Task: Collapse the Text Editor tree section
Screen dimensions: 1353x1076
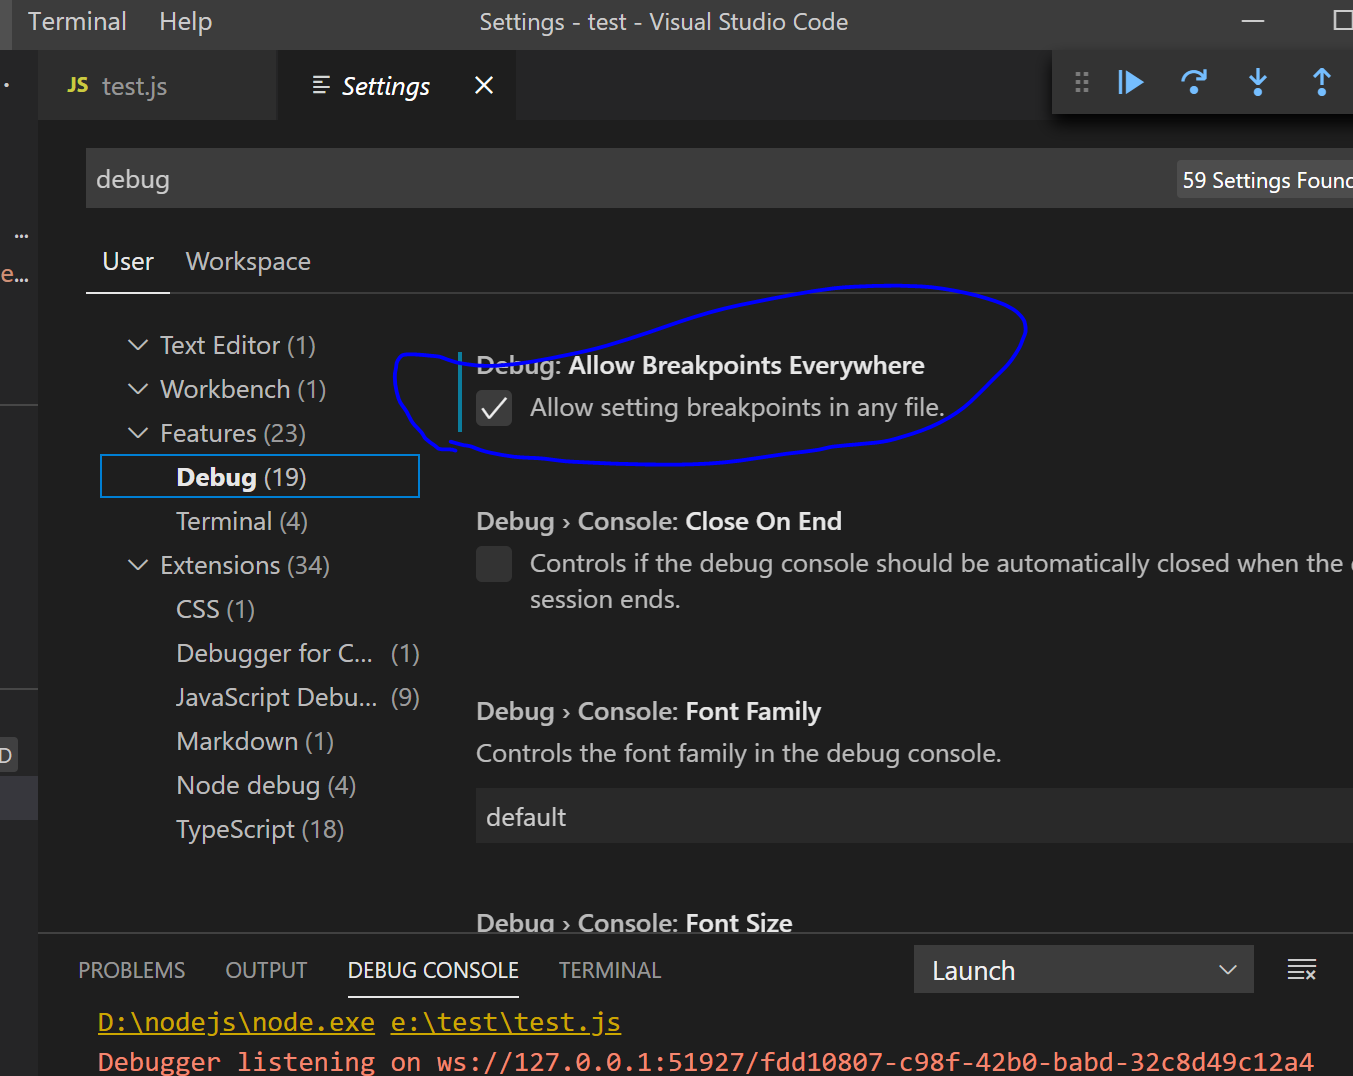Action: click(138, 345)
